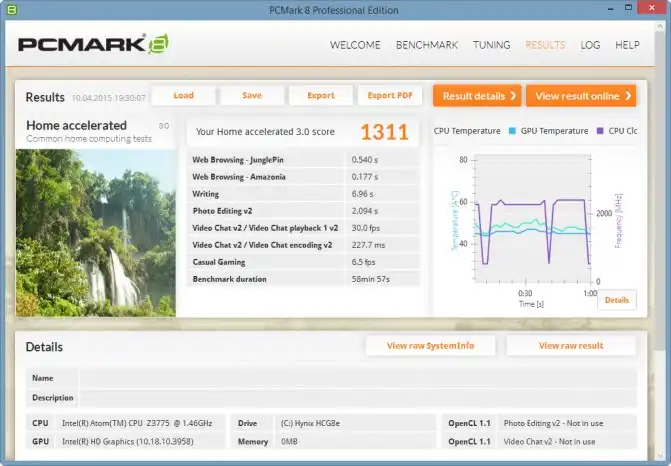
Task: Open the Welcome tab
Action: [355, 45]
